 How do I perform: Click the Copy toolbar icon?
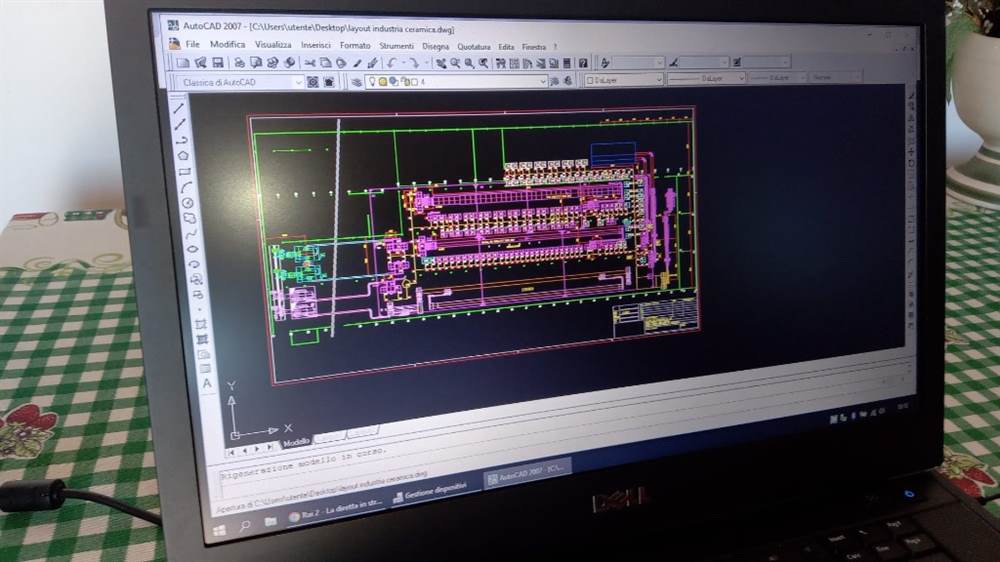click(325, 63)
